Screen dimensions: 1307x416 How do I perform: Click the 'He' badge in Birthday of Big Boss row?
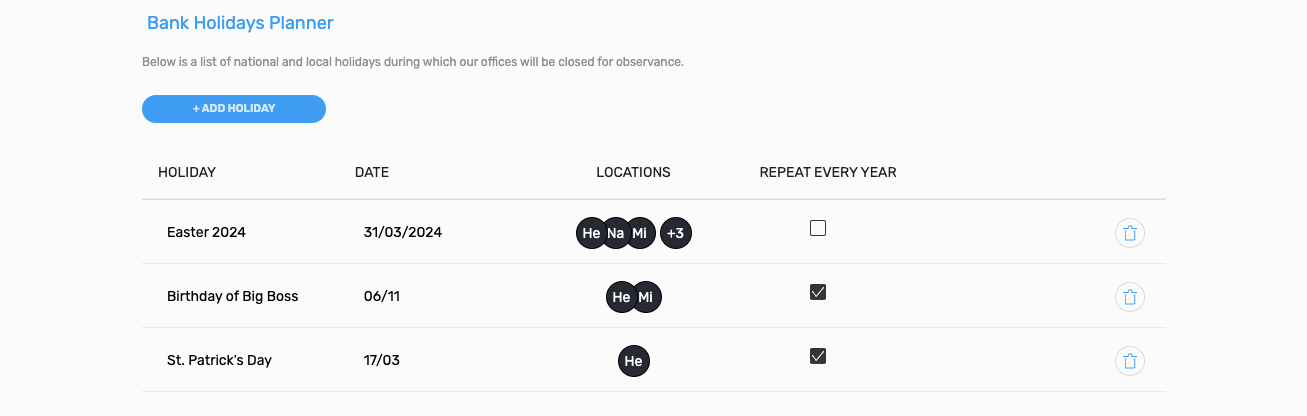(621, 297)
